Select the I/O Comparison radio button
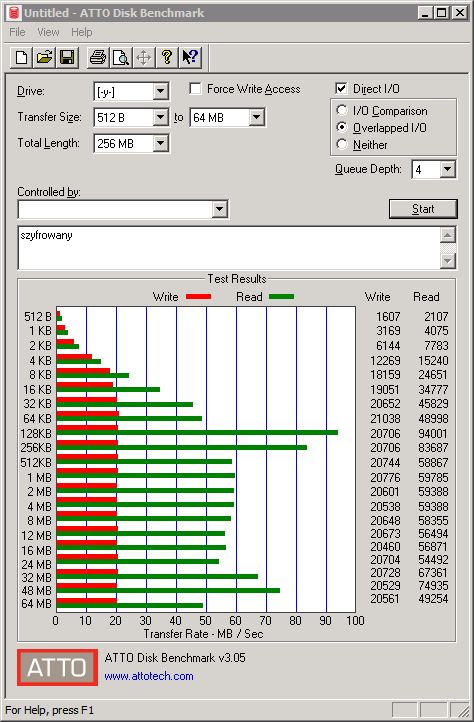474x722 pixels. point(342,111)
